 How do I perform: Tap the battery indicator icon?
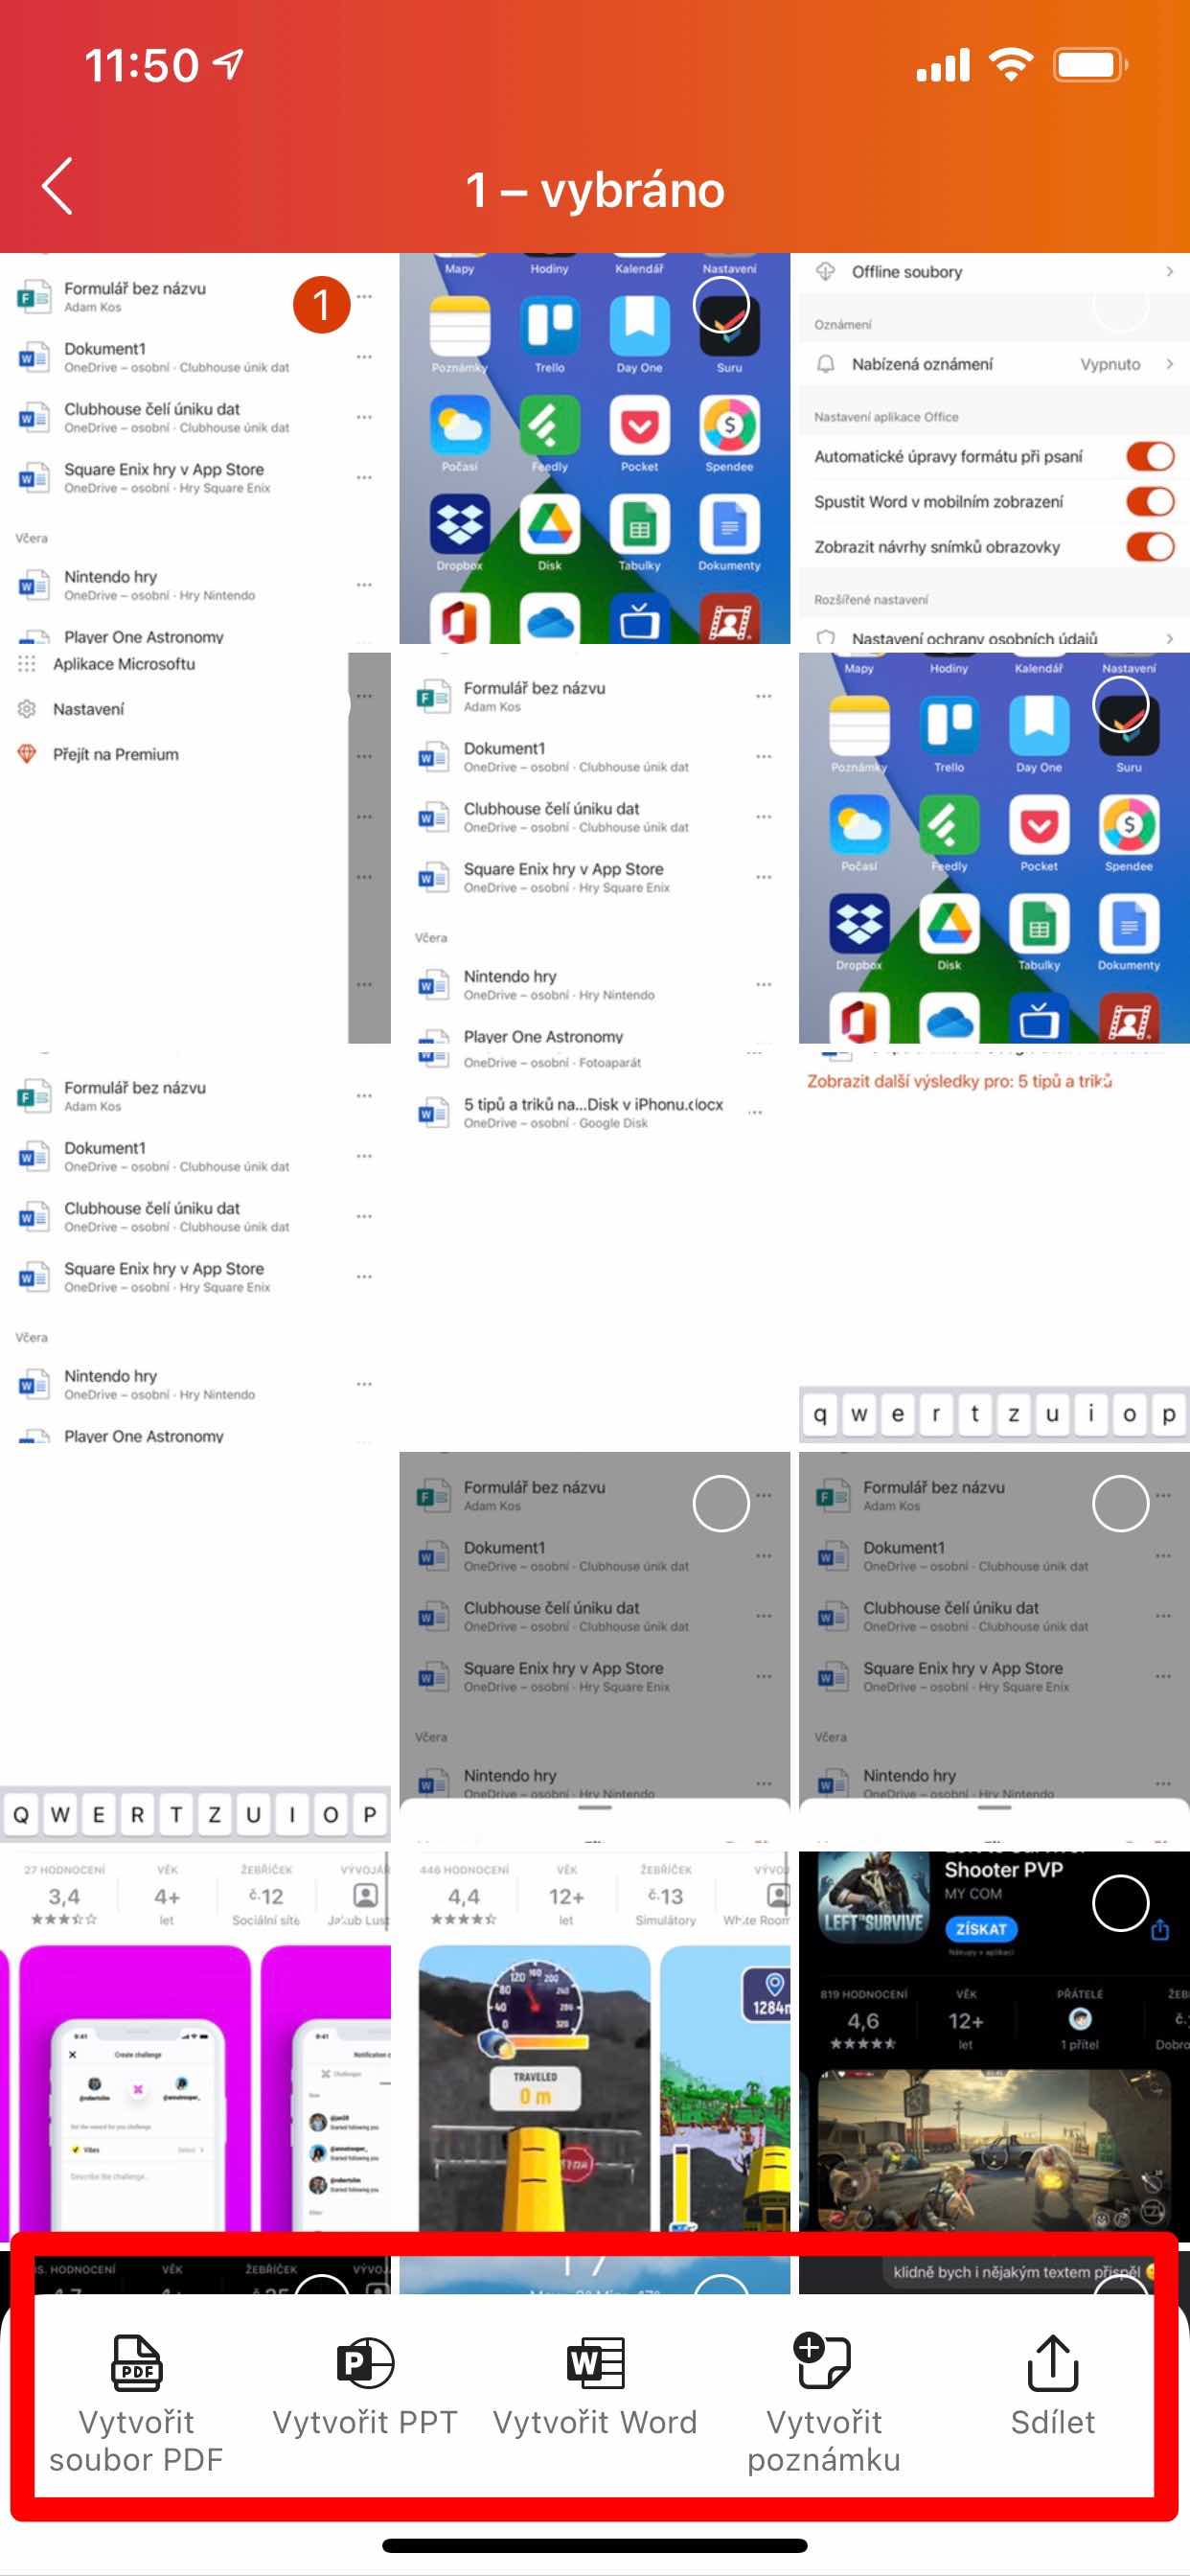[1090, 65]
